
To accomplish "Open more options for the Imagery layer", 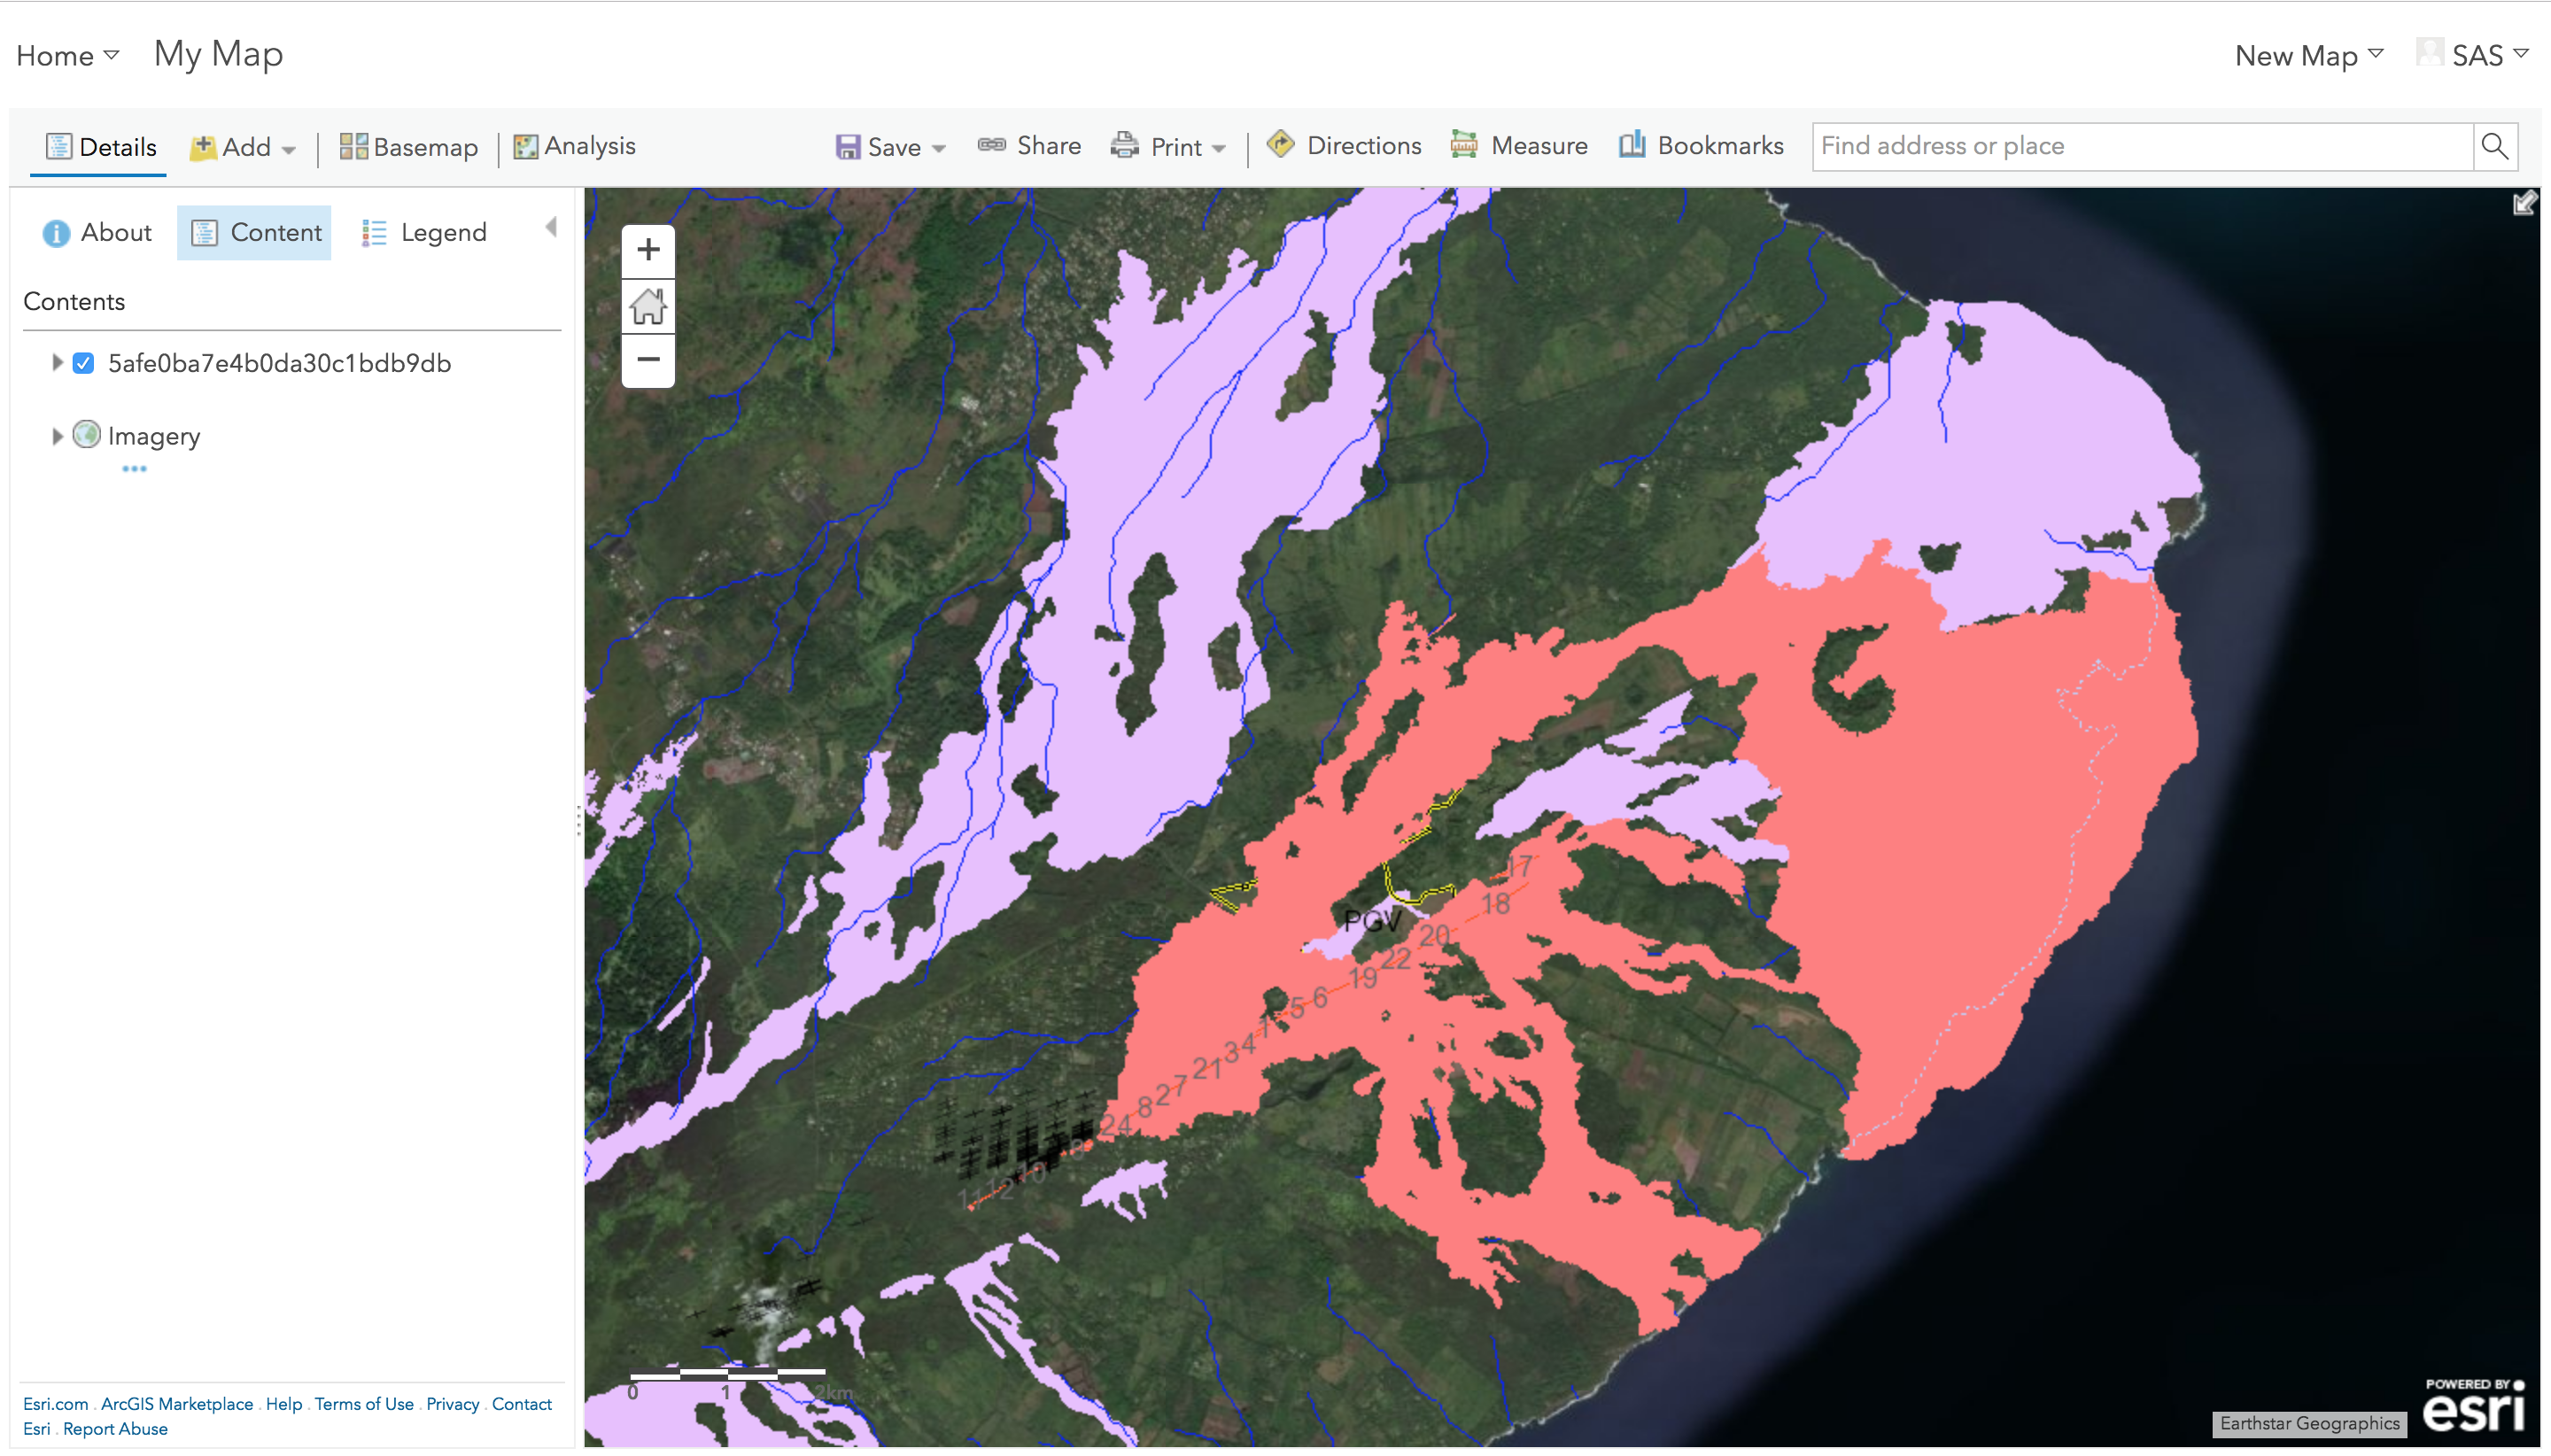I will [135, 467].
